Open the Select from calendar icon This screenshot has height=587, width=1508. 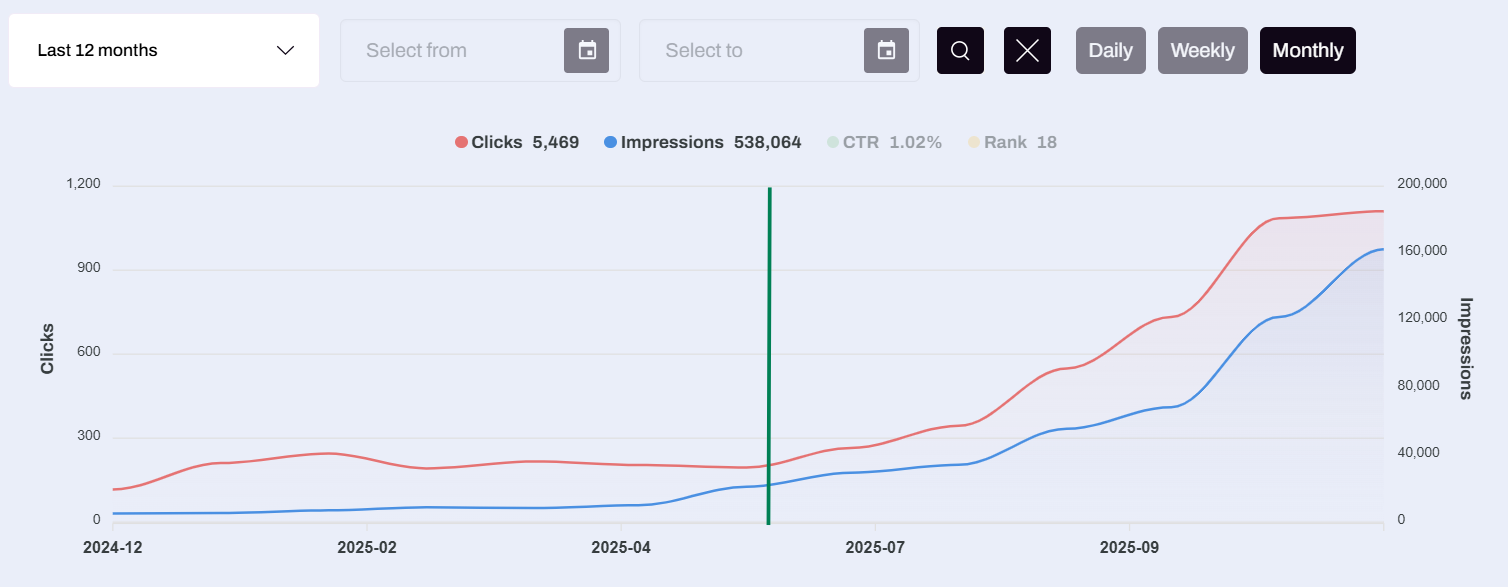(x=587, y=50)
